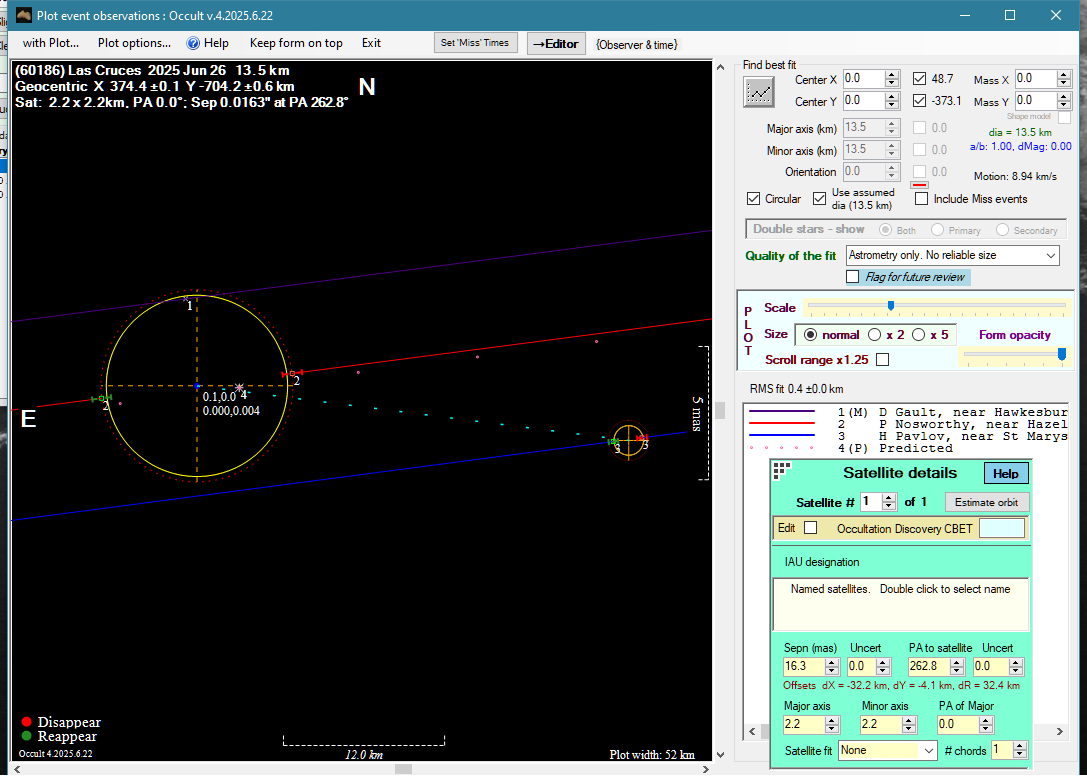Click the Occultation Discovery CBET input field
Image resolution: width=1087 pixels, height=783 pixels.
(1001, 528)
